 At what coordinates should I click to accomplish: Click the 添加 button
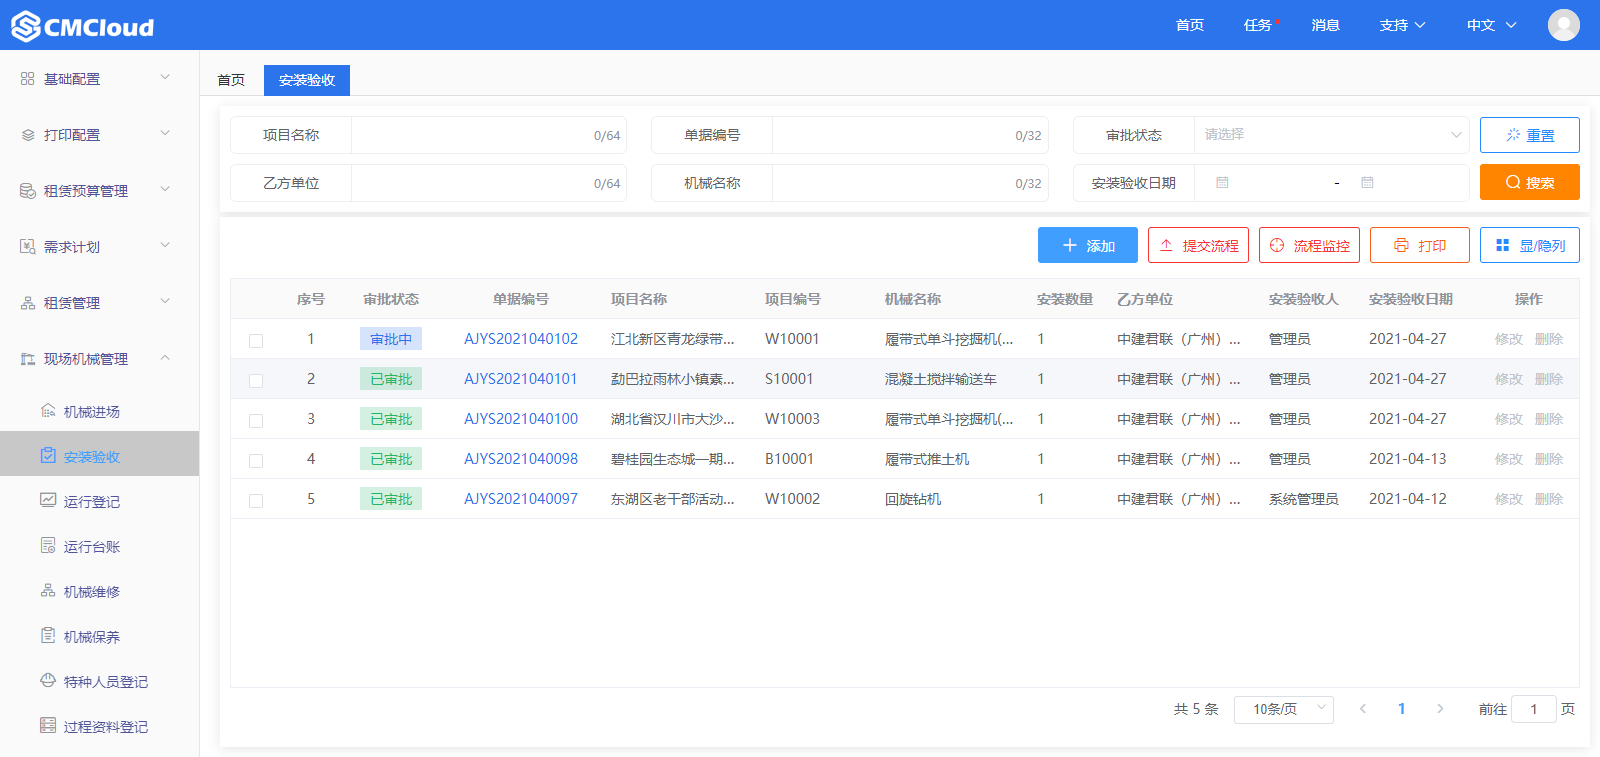point(1088,245)
